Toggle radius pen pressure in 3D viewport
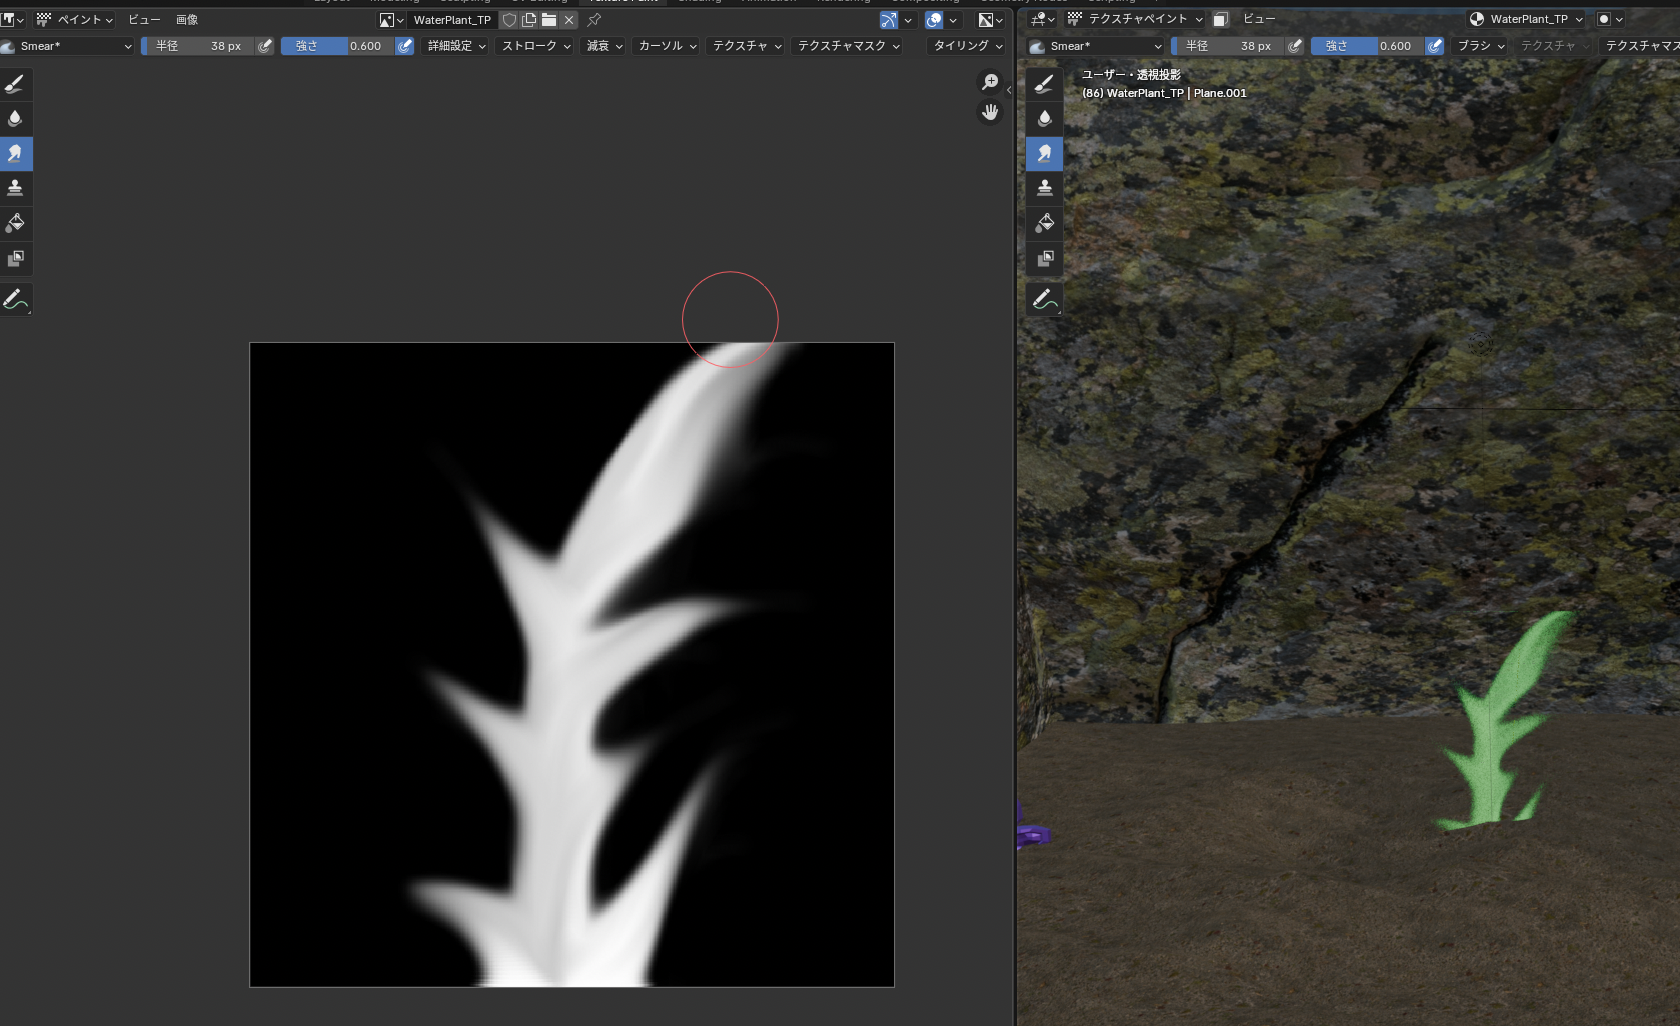1680x1026 pixels. coord(1295,46)
